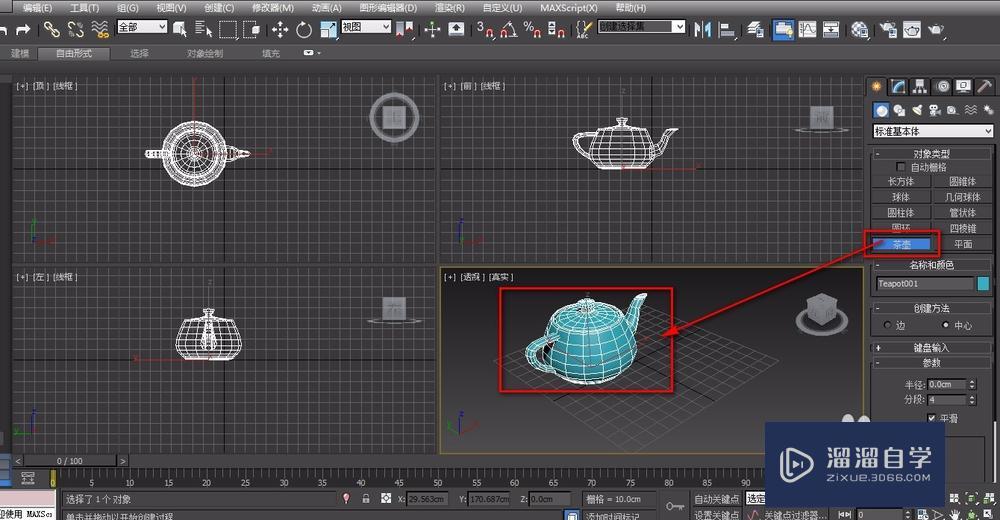Open the selection filter 全部 dropdown
This screenshot has height=520, width=1000.
pos(142,27)
